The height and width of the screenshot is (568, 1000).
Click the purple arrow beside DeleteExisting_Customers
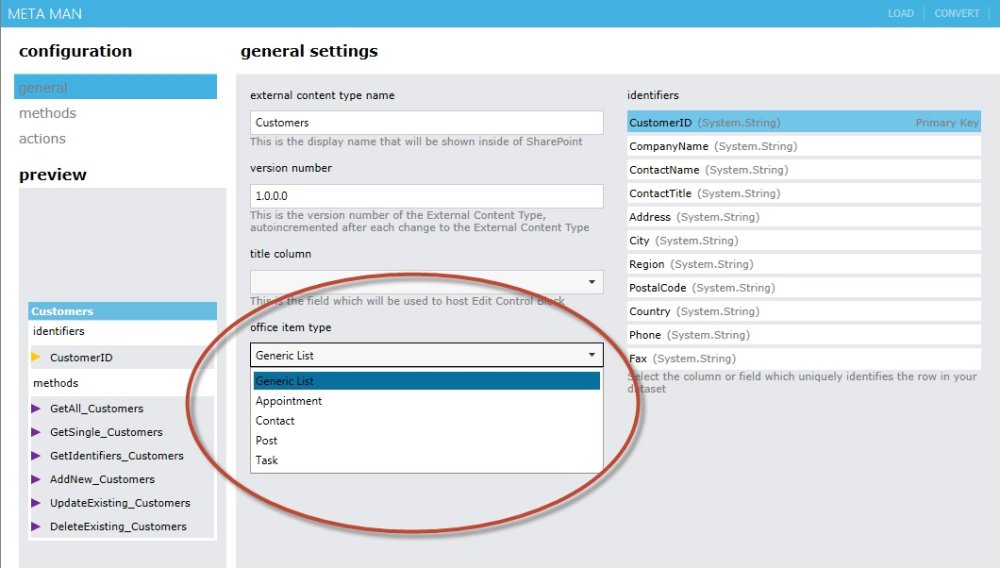[36, 526]
